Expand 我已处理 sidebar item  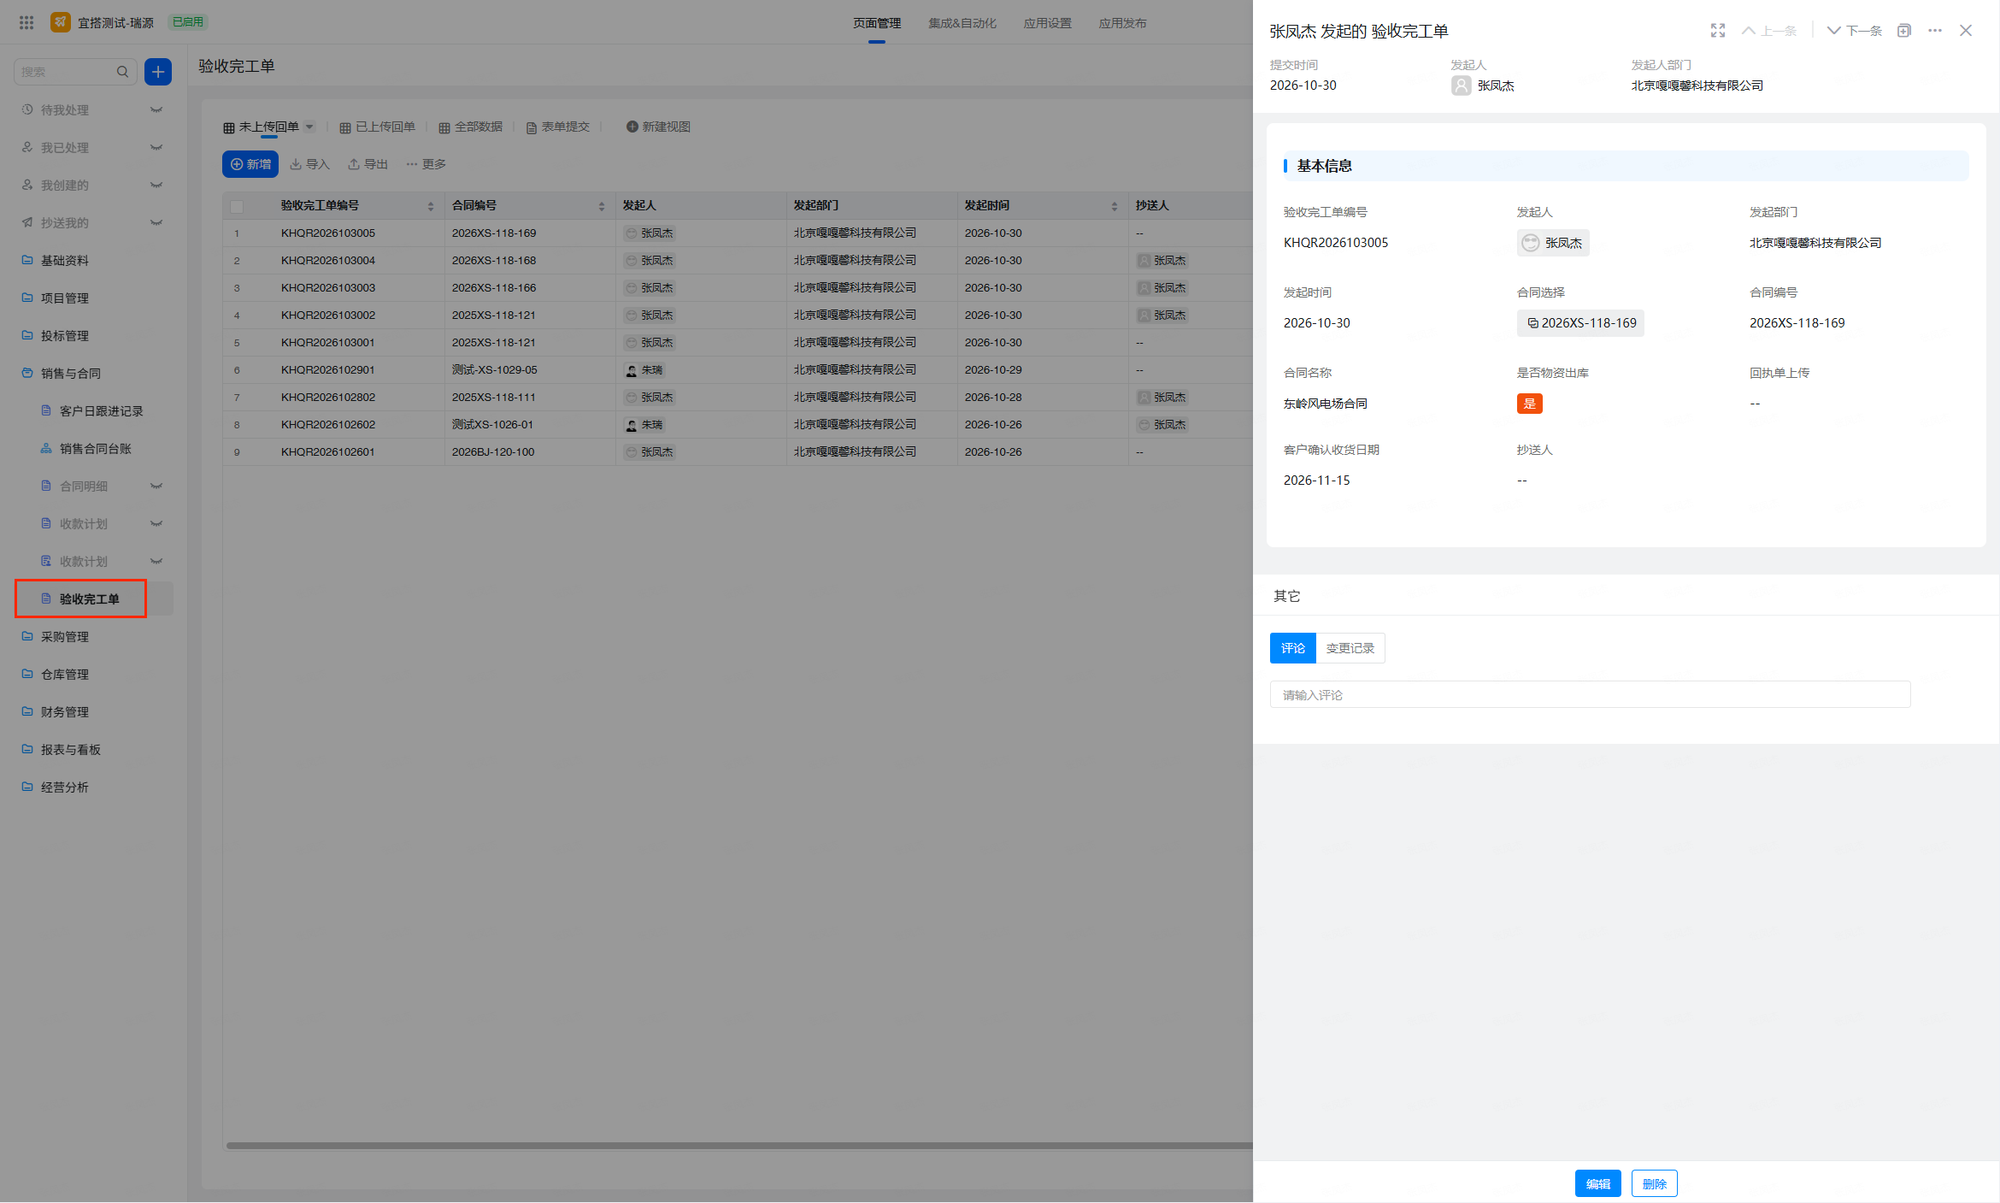156,148
